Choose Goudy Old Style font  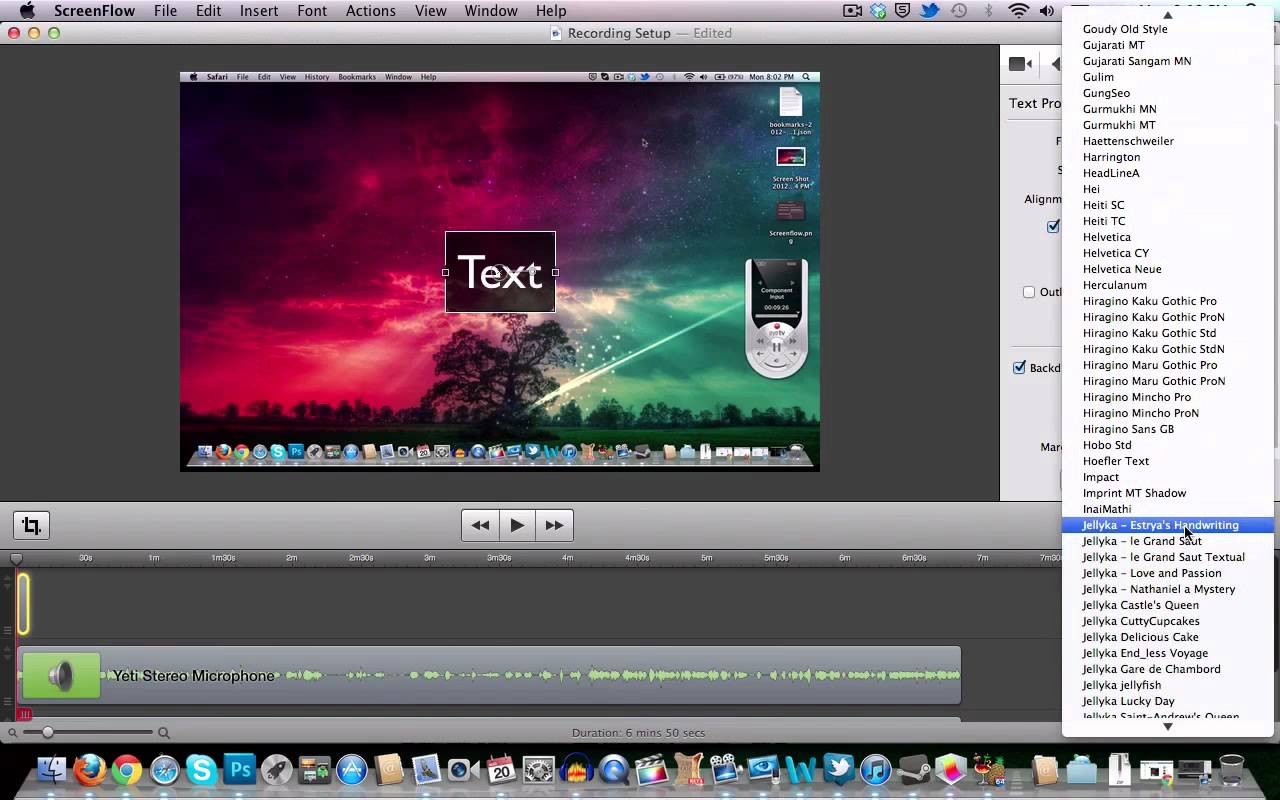pyautogui.click(x=1167, y=29)
